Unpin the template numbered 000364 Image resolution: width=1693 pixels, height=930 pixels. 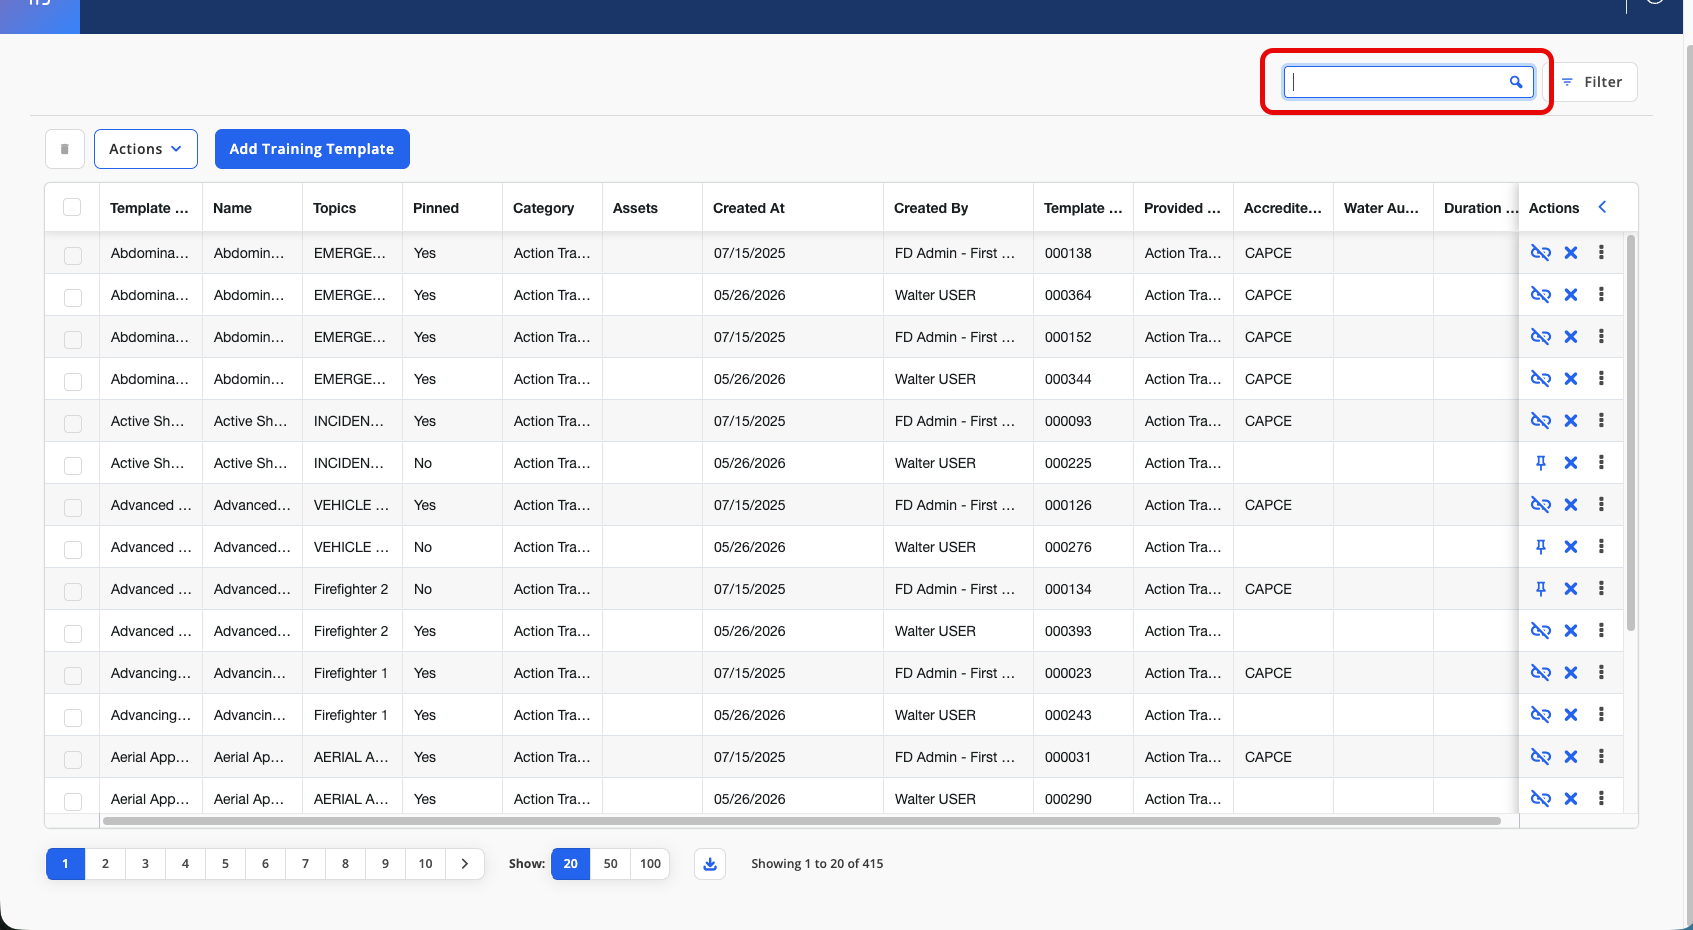pos(1541,295)
